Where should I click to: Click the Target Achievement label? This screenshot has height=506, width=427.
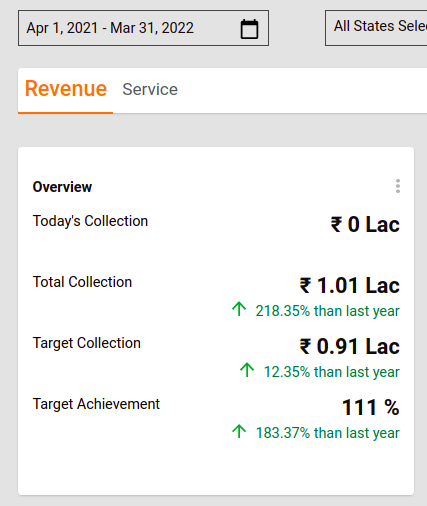tap(96, 404)
